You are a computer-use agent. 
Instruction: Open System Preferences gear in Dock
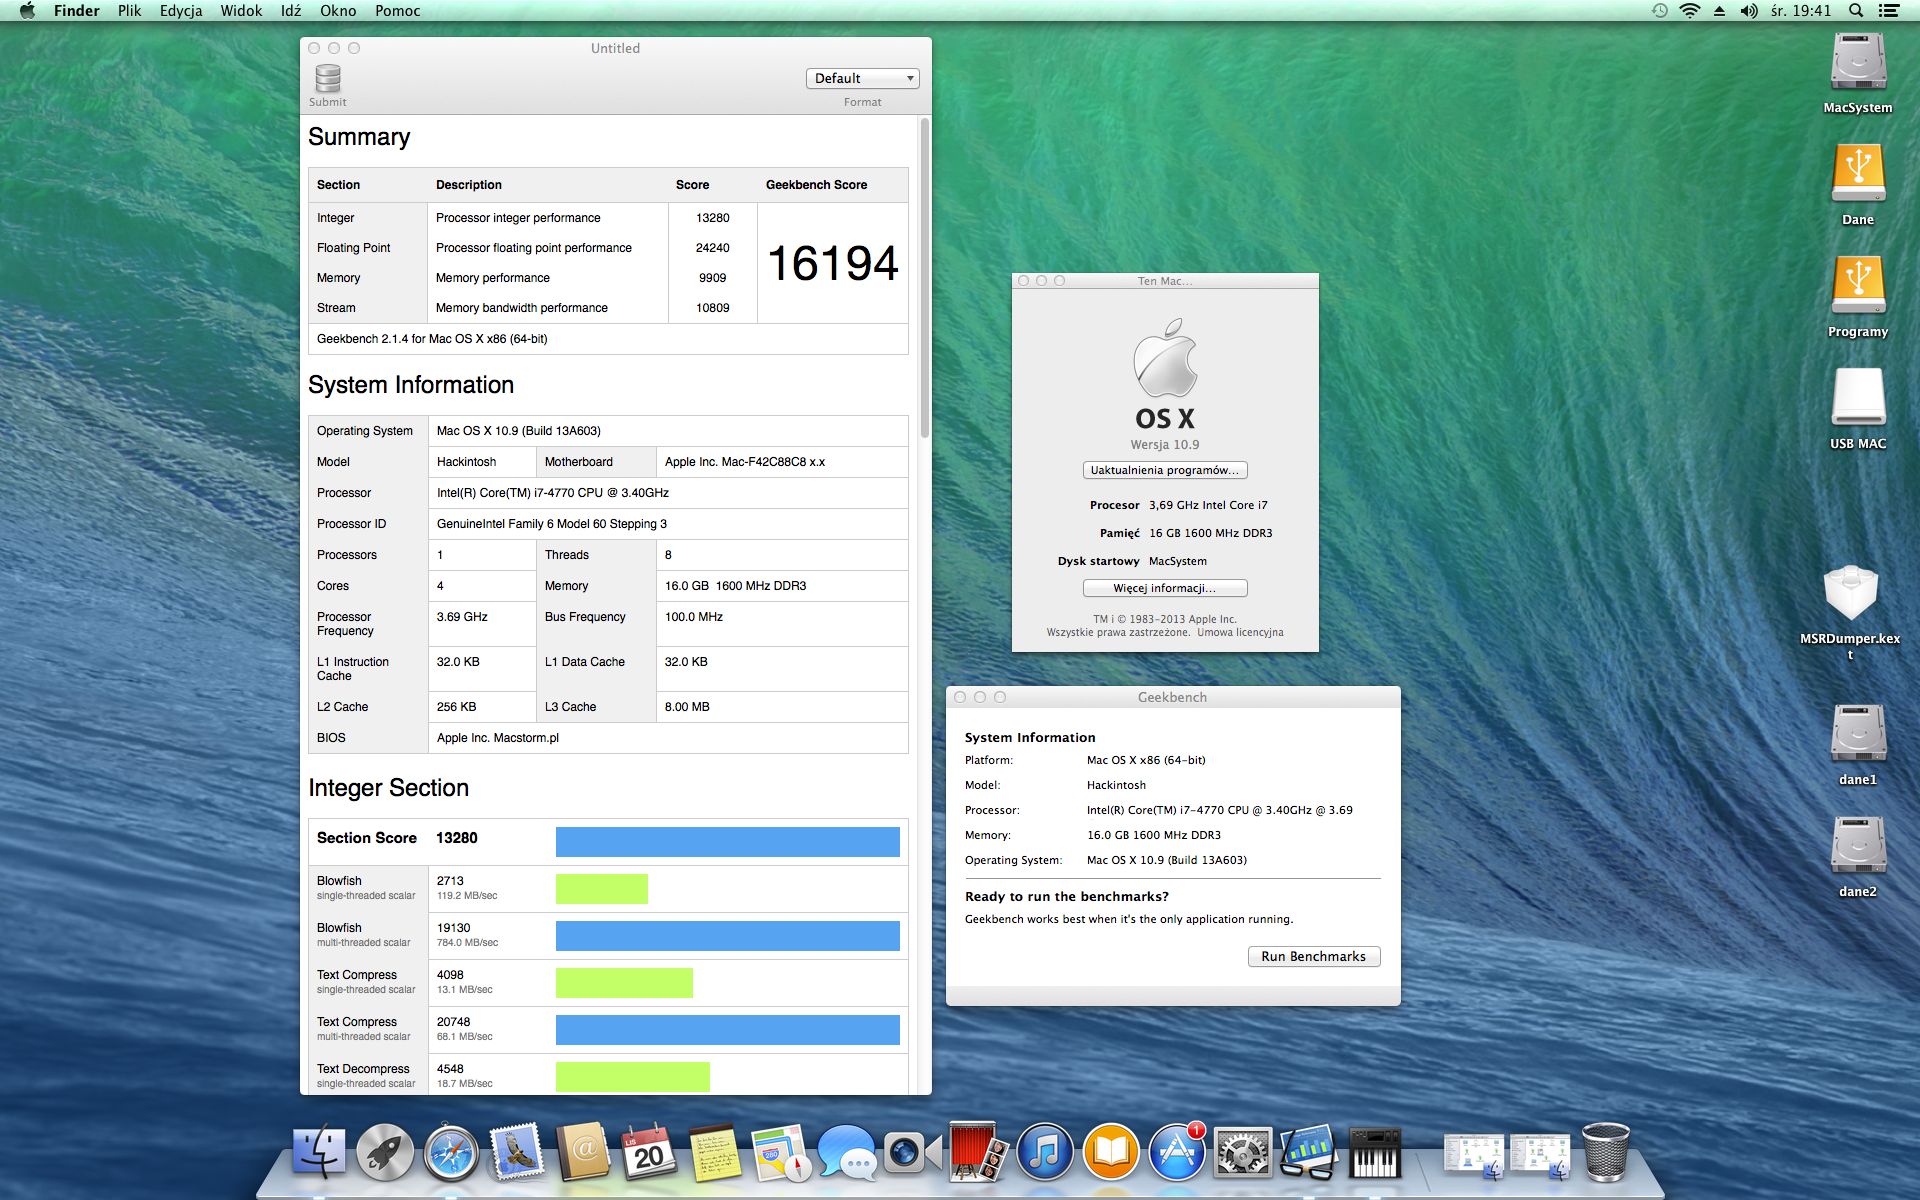click(x=1242, y=1151)
